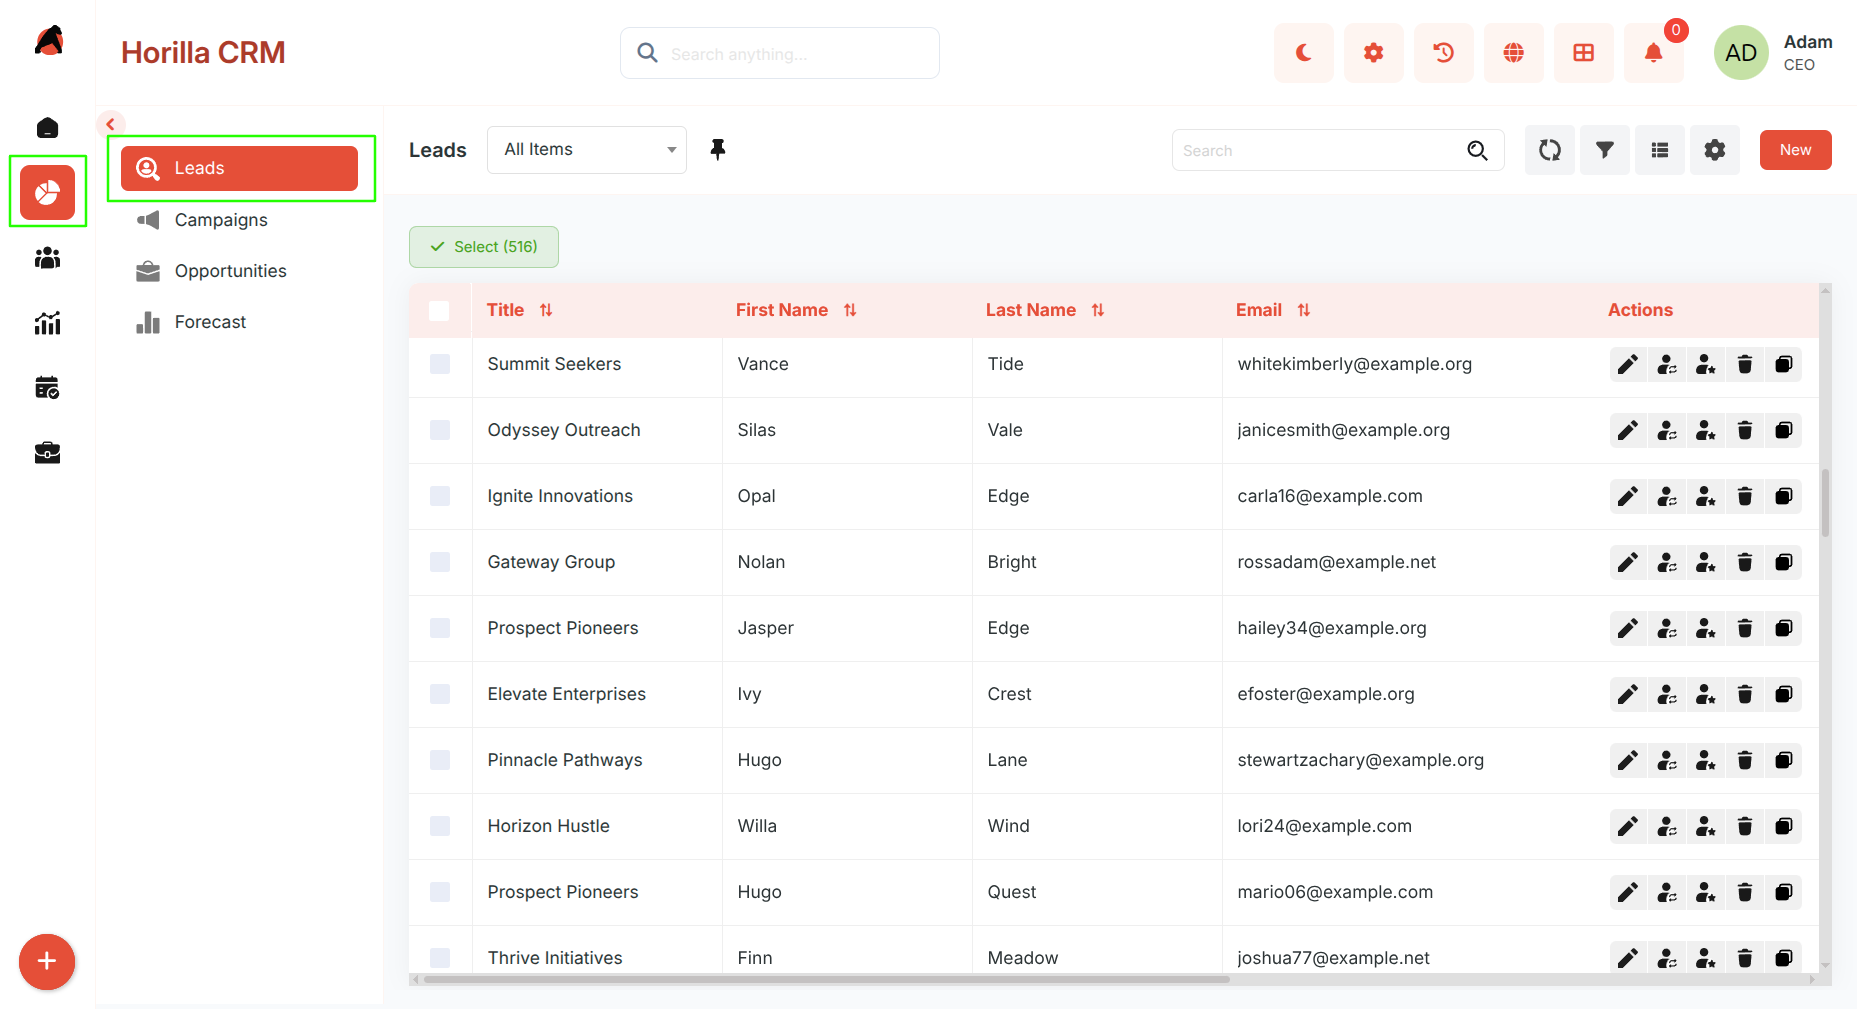1857x1009 pixels.
Task: Check the select-all header checkbox
Action: coord(439,310)
